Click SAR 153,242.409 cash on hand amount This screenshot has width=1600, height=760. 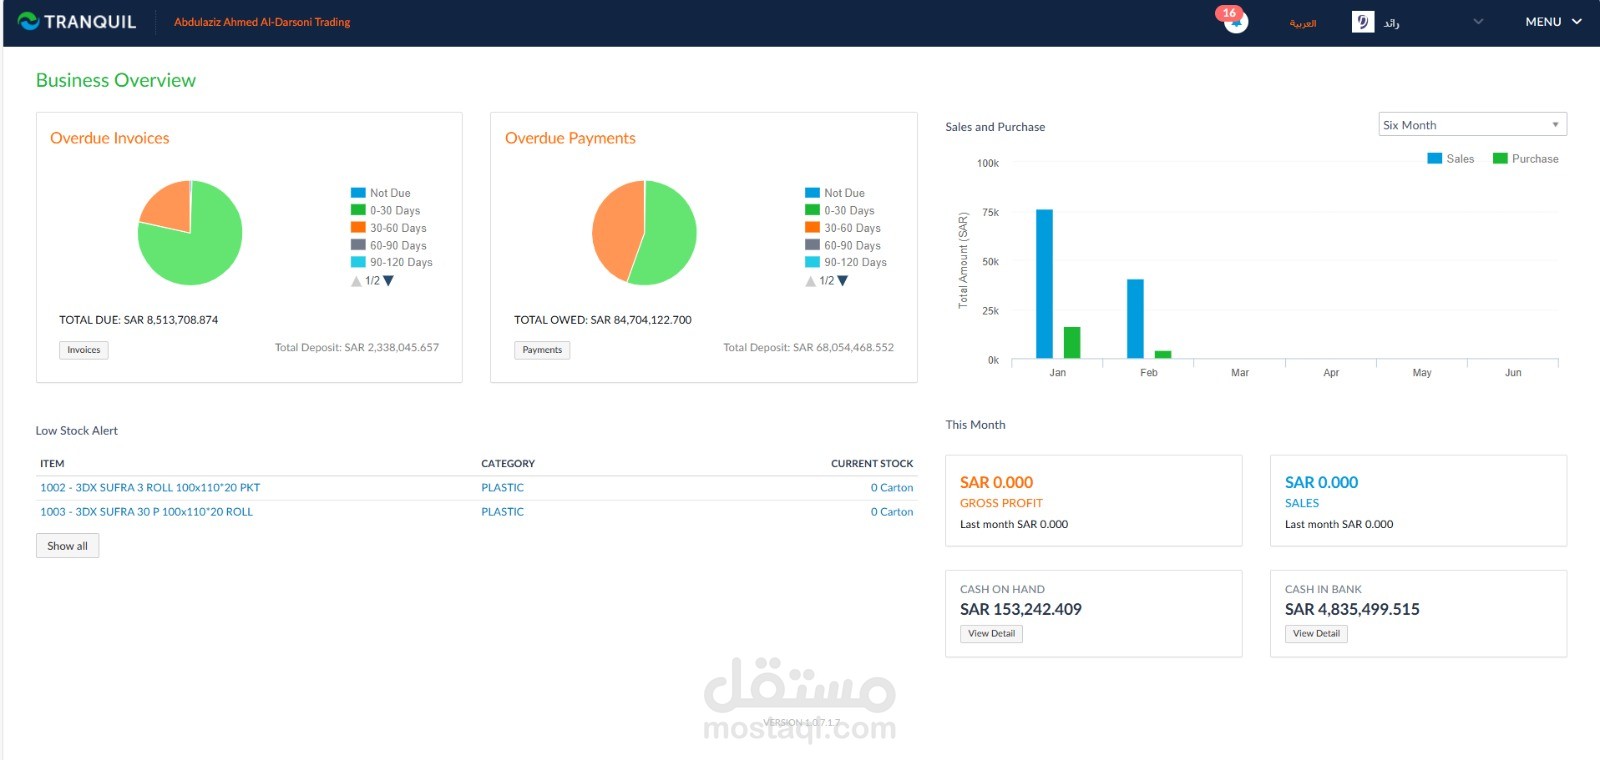click(1021, 609)
